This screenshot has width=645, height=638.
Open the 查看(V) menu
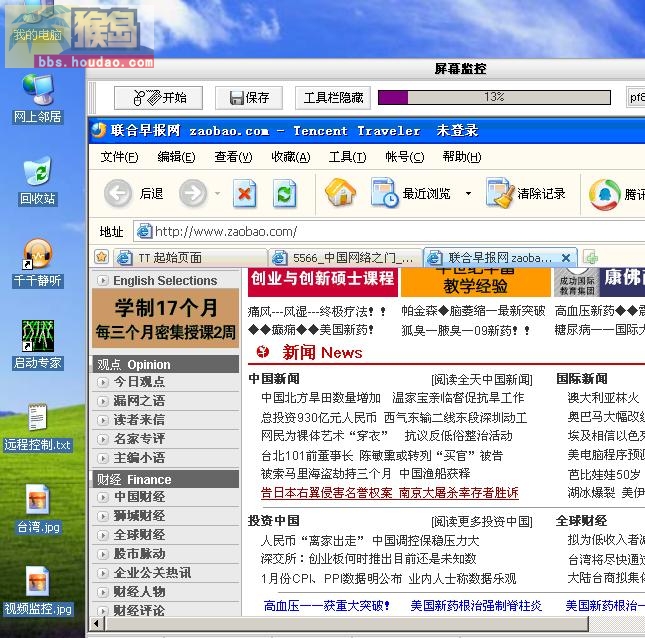233,157
